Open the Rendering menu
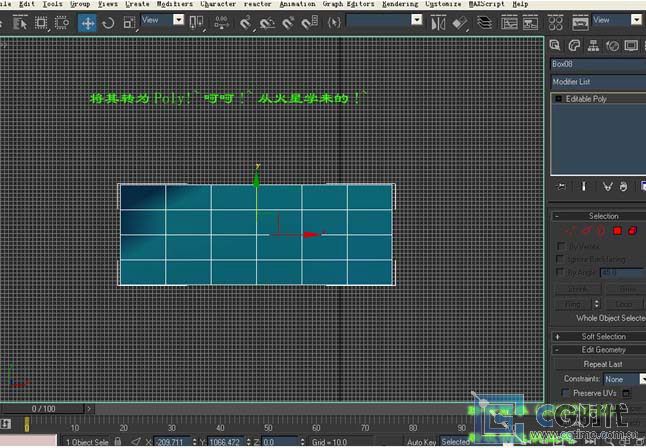 (400, 4)
